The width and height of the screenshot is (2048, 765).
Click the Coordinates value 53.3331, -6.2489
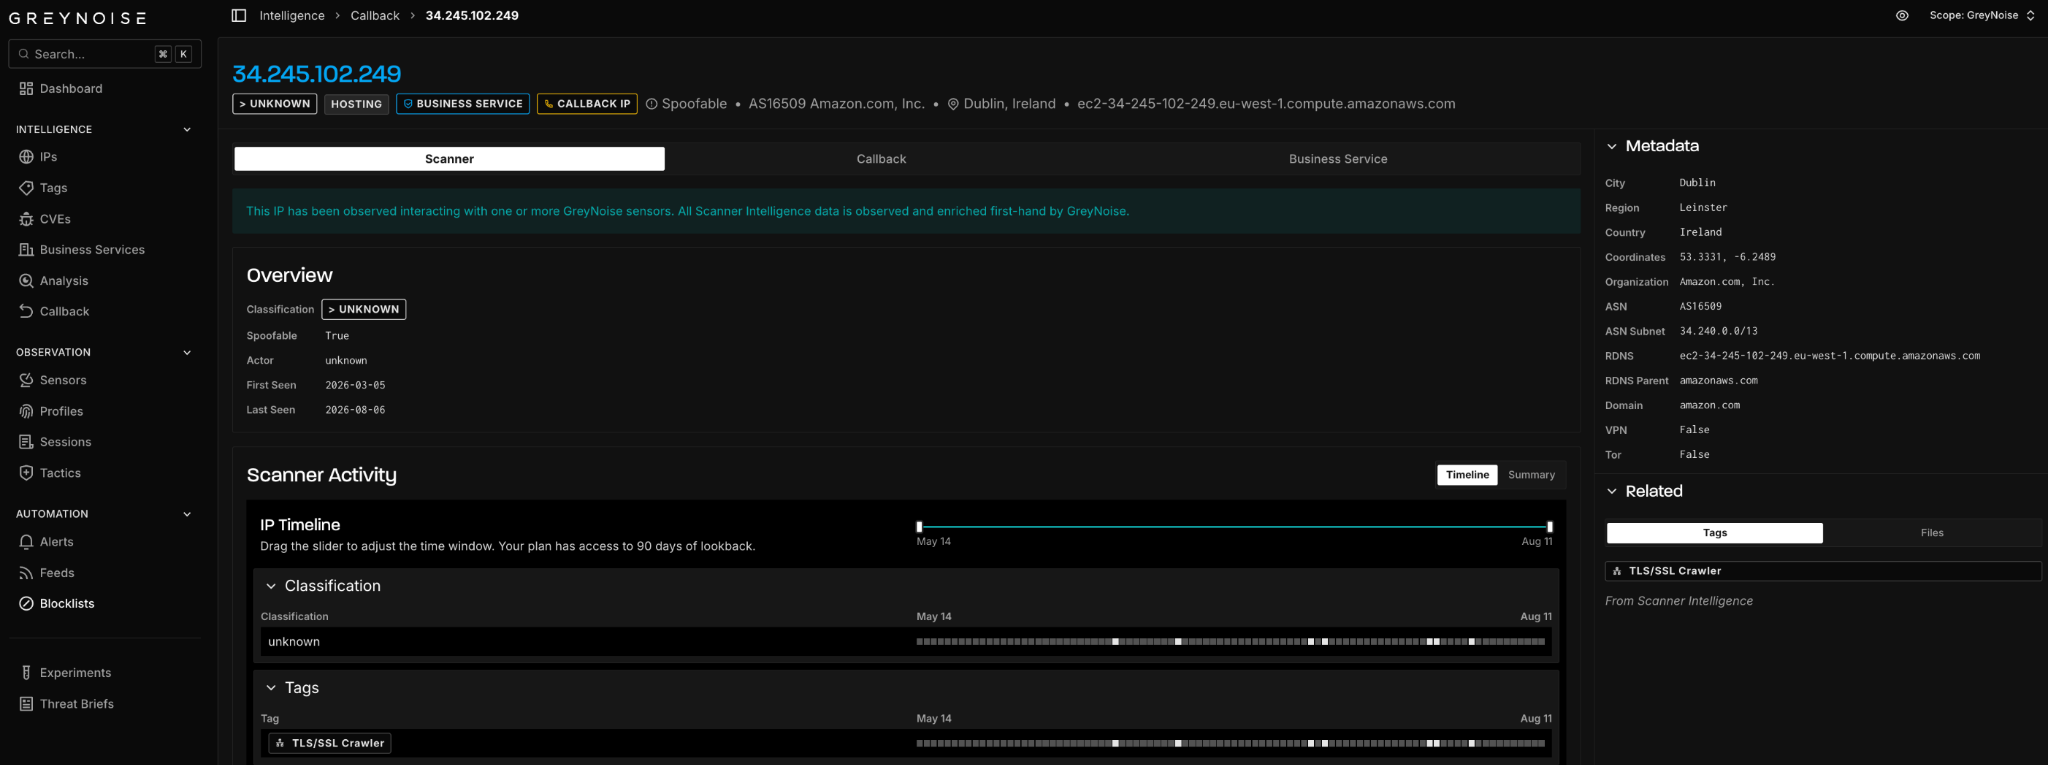[x=1728, y=257]
